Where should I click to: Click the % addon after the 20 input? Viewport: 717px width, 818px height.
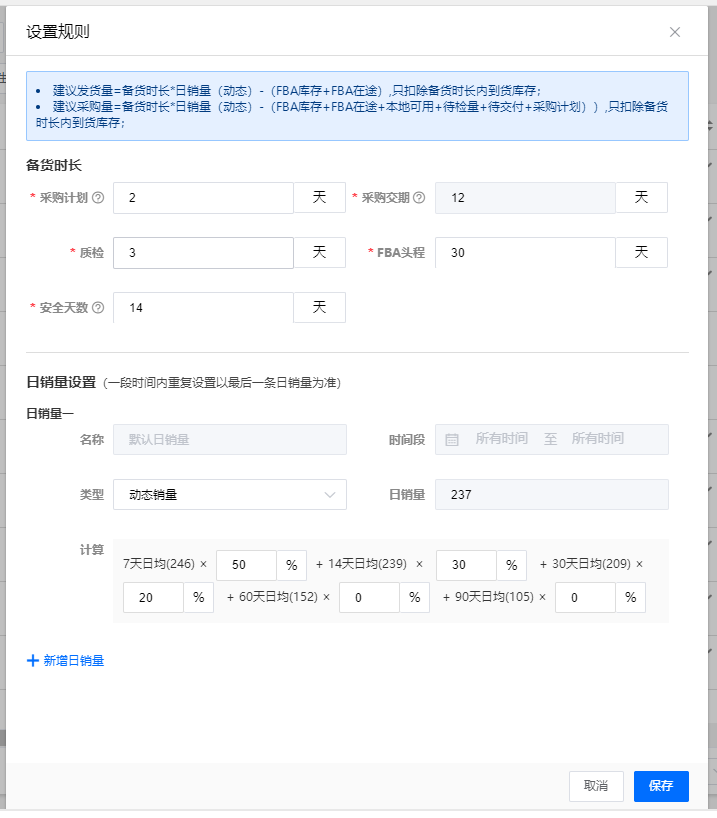click(199, 598)
